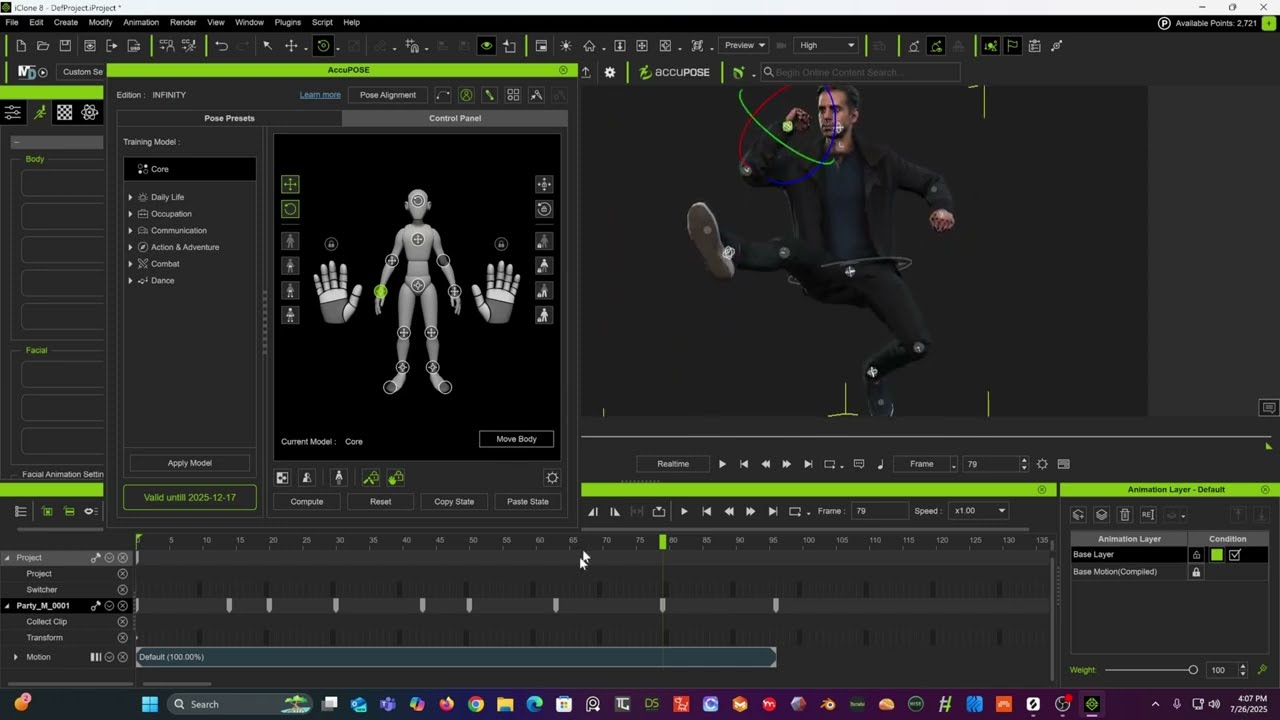Click the Apply Model button
The height and width of the screenshot is (720, 1280).
(x=189, y=463)
